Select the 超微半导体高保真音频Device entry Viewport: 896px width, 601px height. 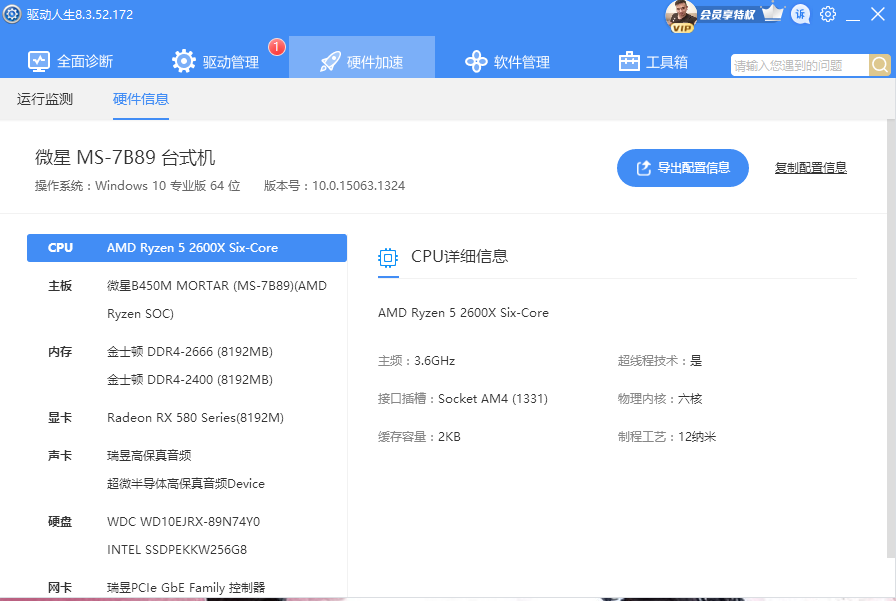click(x=186, y=484)
